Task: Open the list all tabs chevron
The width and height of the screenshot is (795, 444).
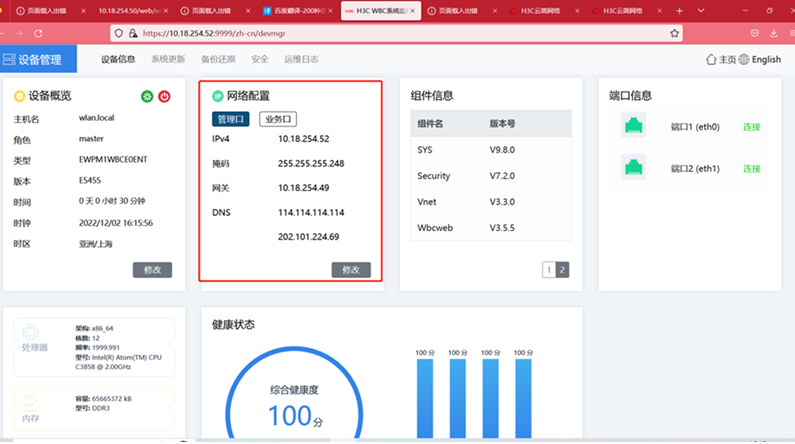Action: (x=701, y=11)
